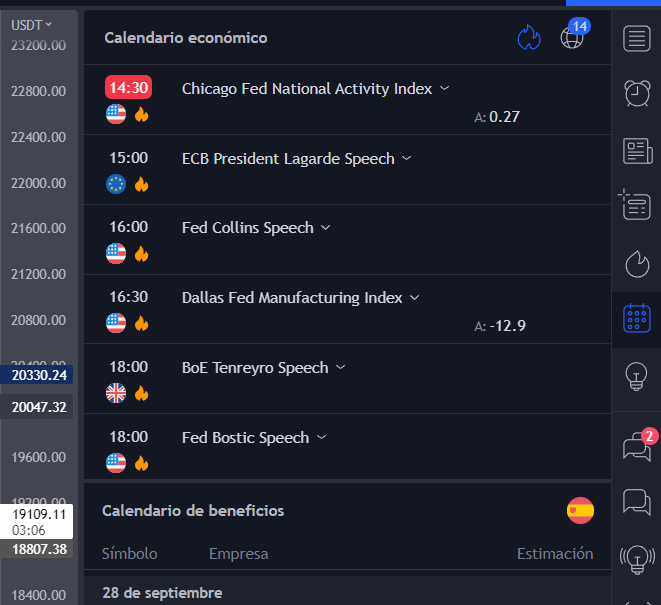Screen dimensions: 661x605
Task: Click flame importance icon for Fed Bostic Speech
Action: click(x=142, y=463)
